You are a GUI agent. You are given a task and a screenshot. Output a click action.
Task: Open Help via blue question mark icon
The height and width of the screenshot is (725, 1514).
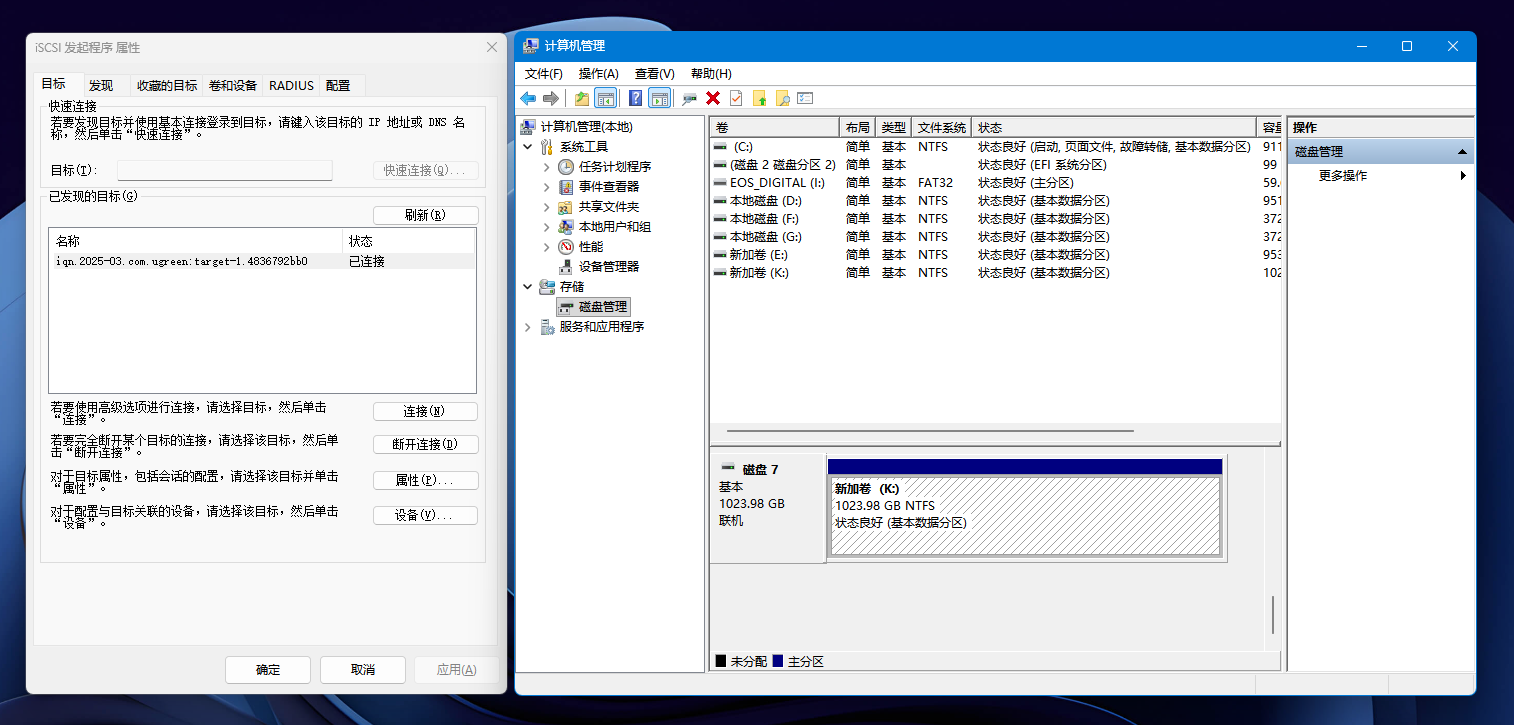tap(635, 98)
